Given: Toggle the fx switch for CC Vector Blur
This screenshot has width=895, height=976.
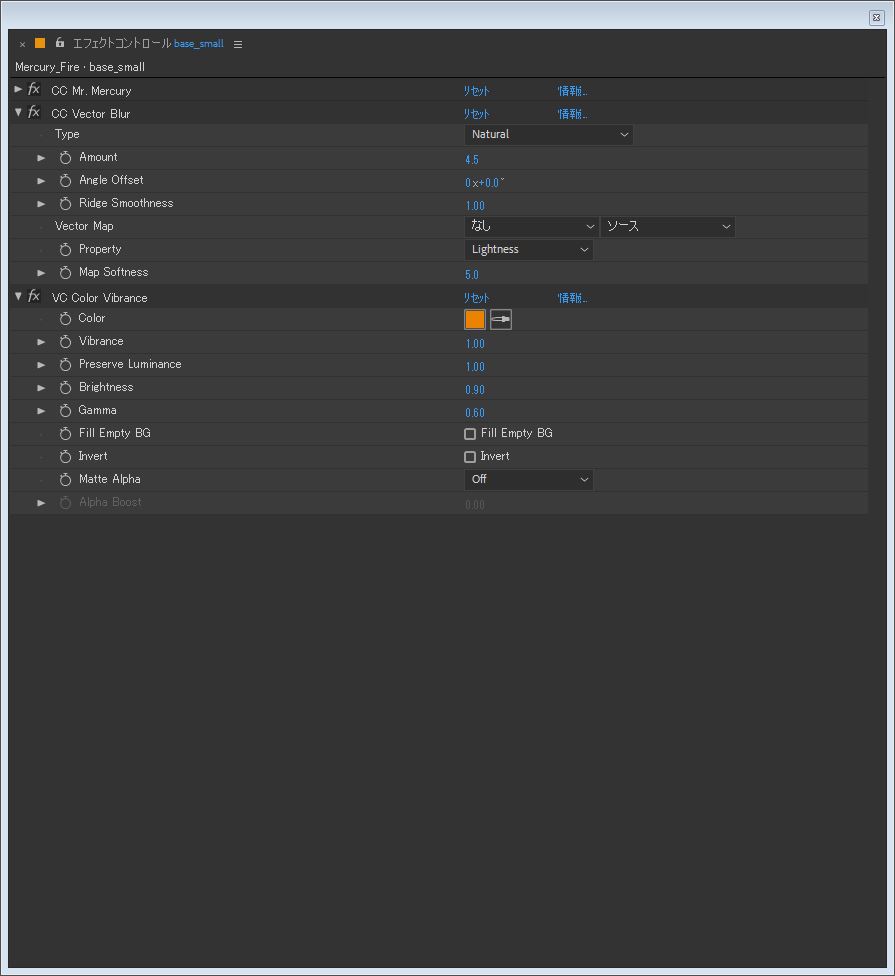Looking at the screenshot, I should click(34, 113).
